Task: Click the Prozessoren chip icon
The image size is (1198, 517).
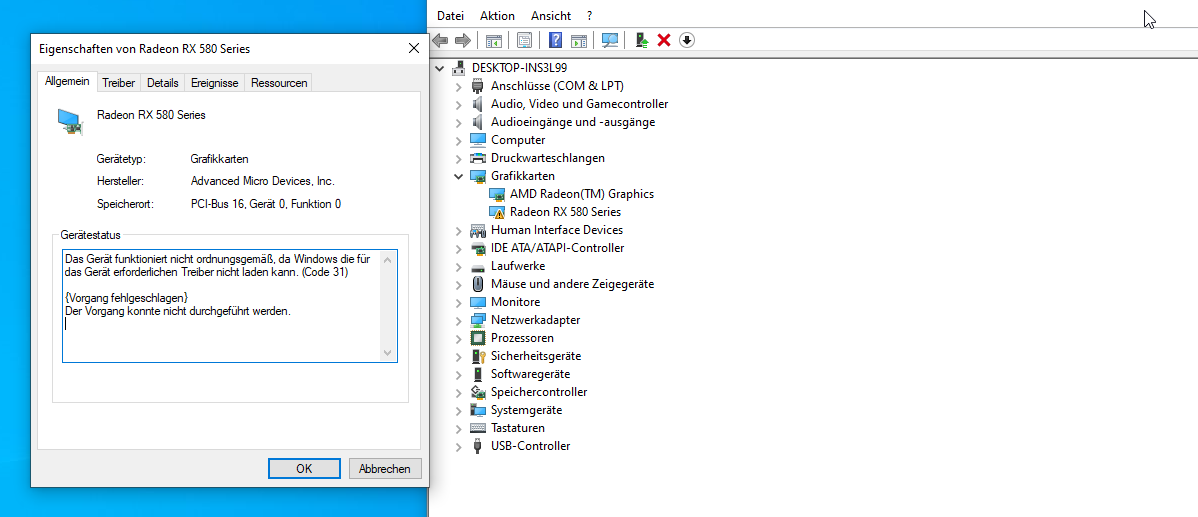Action: pyautogui.click(x=478, y=338)
